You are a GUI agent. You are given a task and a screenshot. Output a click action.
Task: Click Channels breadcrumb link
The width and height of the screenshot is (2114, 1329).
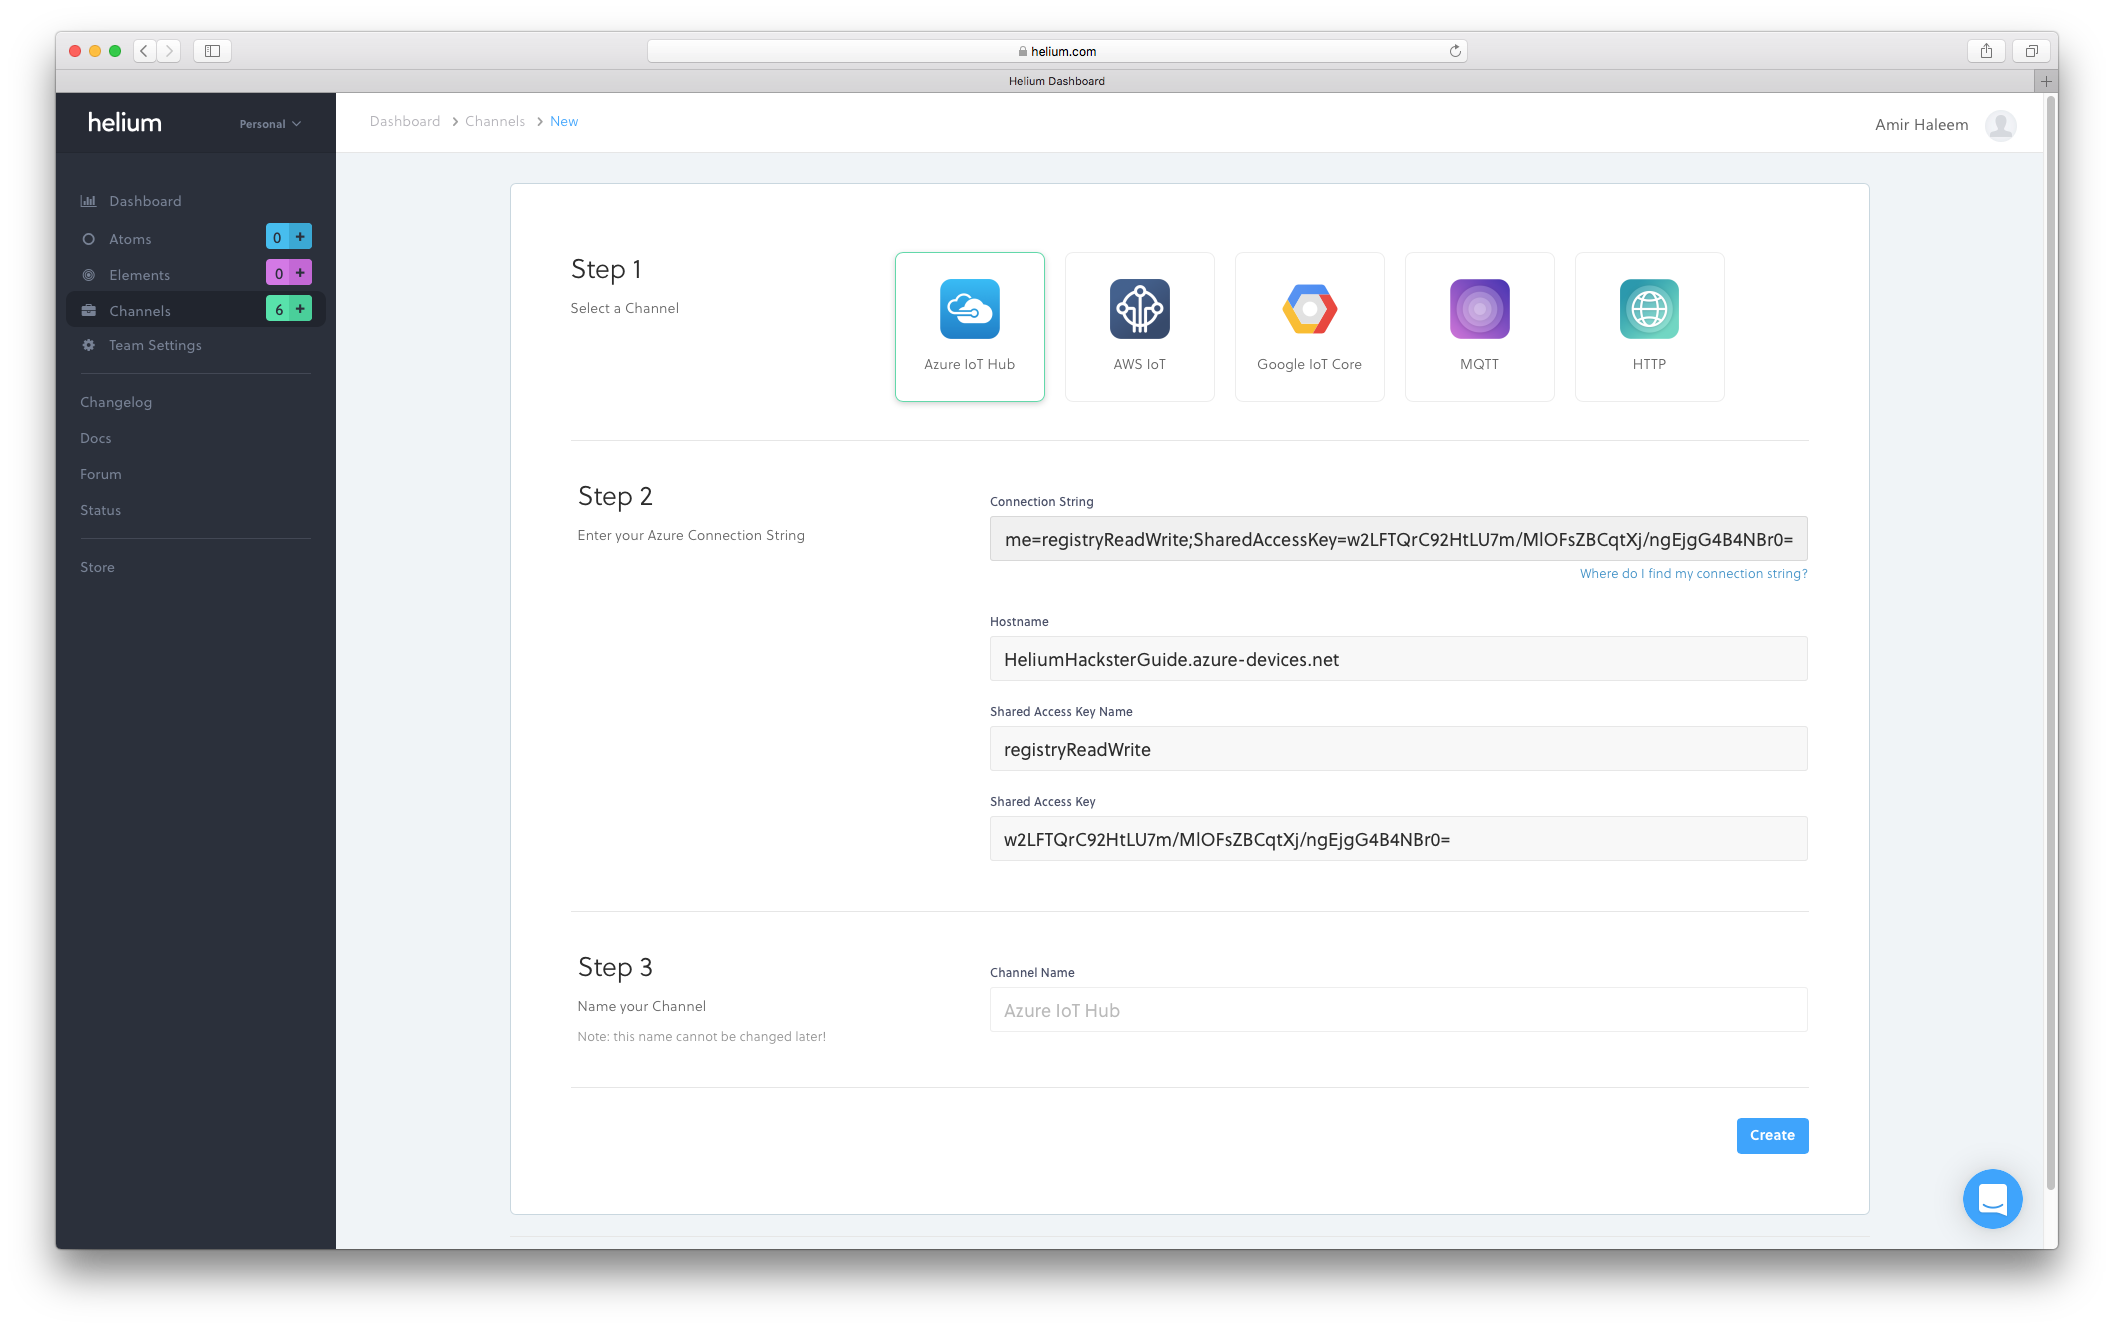494,121
